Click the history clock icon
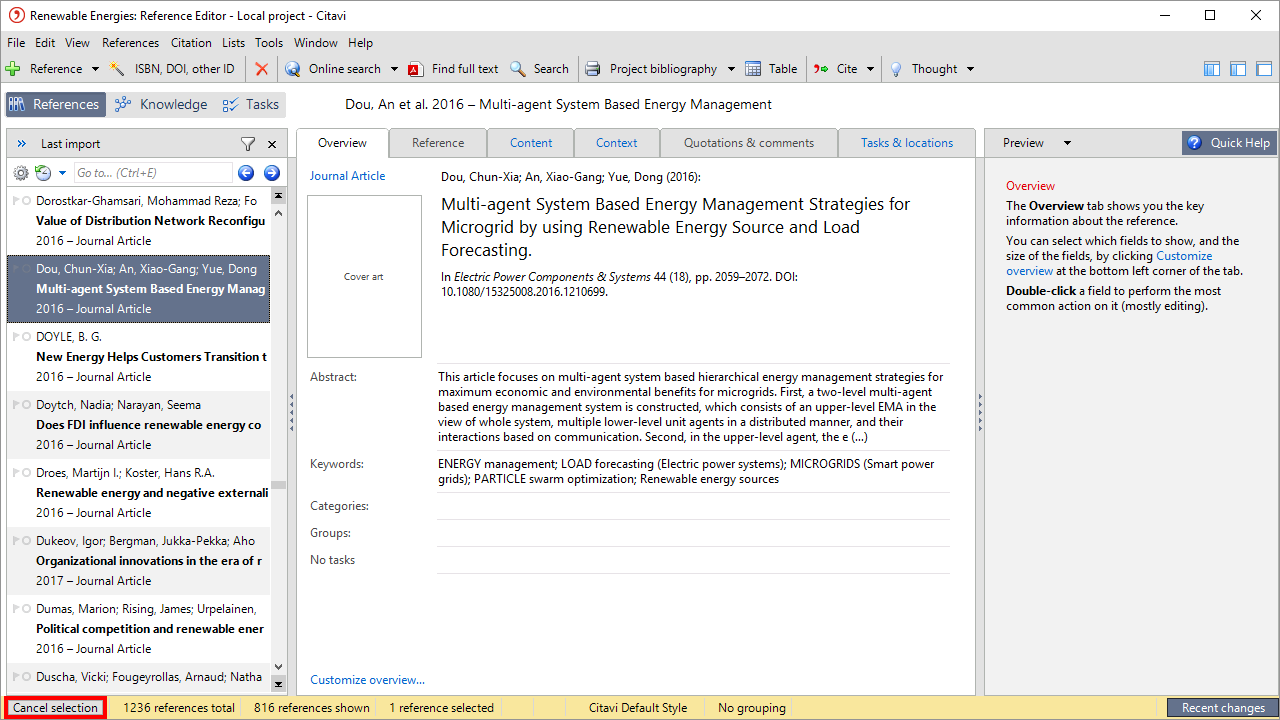 (x=43, y=173)
